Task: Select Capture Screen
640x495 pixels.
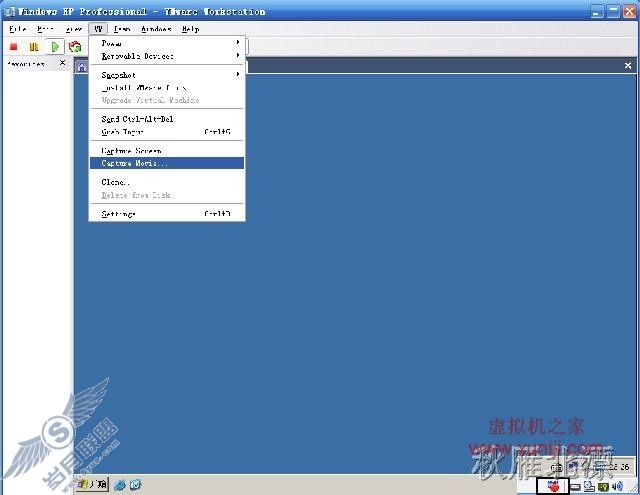Action: (167, 151)
